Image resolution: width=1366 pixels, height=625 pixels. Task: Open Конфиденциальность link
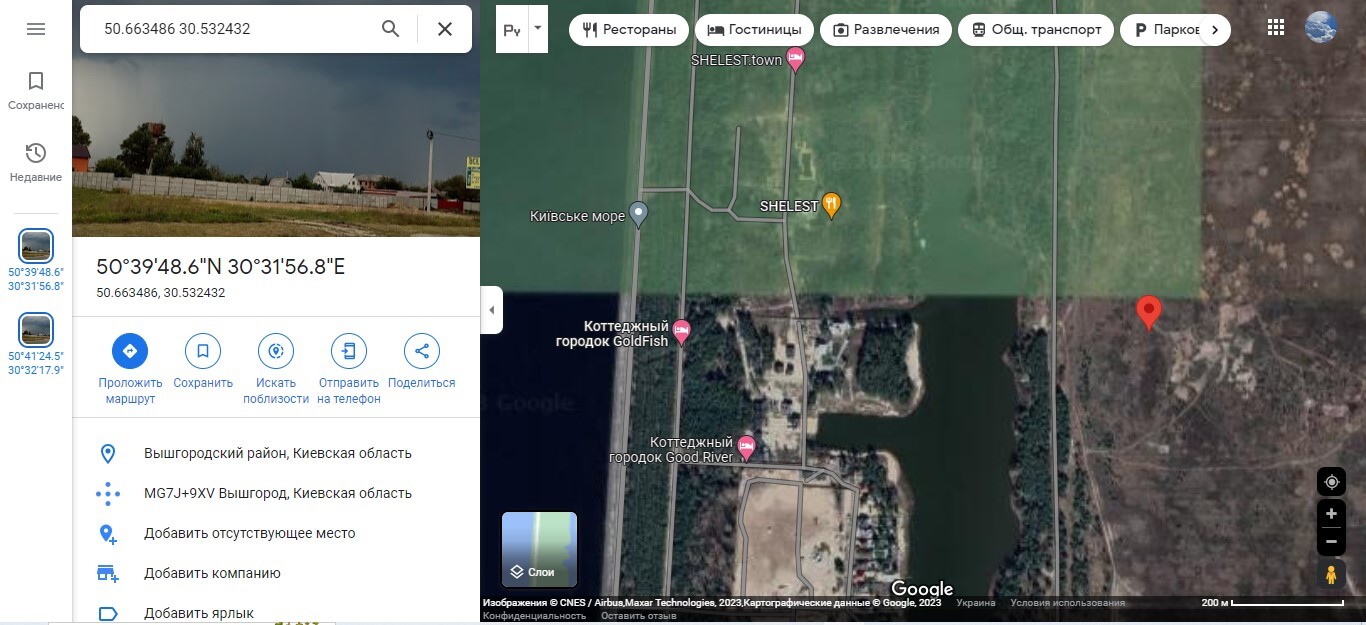pyautogui.click(x=534, y=616)
